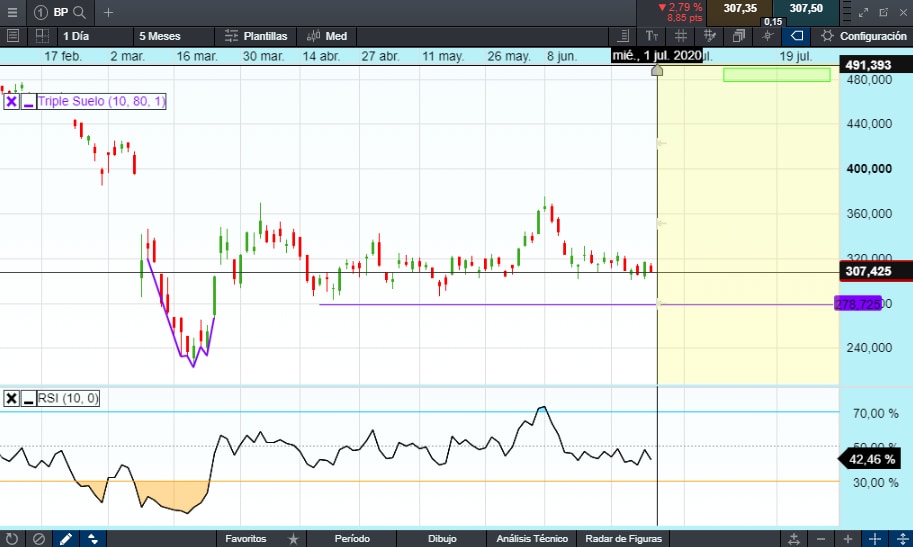Zoom out with the minus icon
Image resolution: width=913 pixels, height=547 pixels.
pyautogui.click(x=820, y=539)
